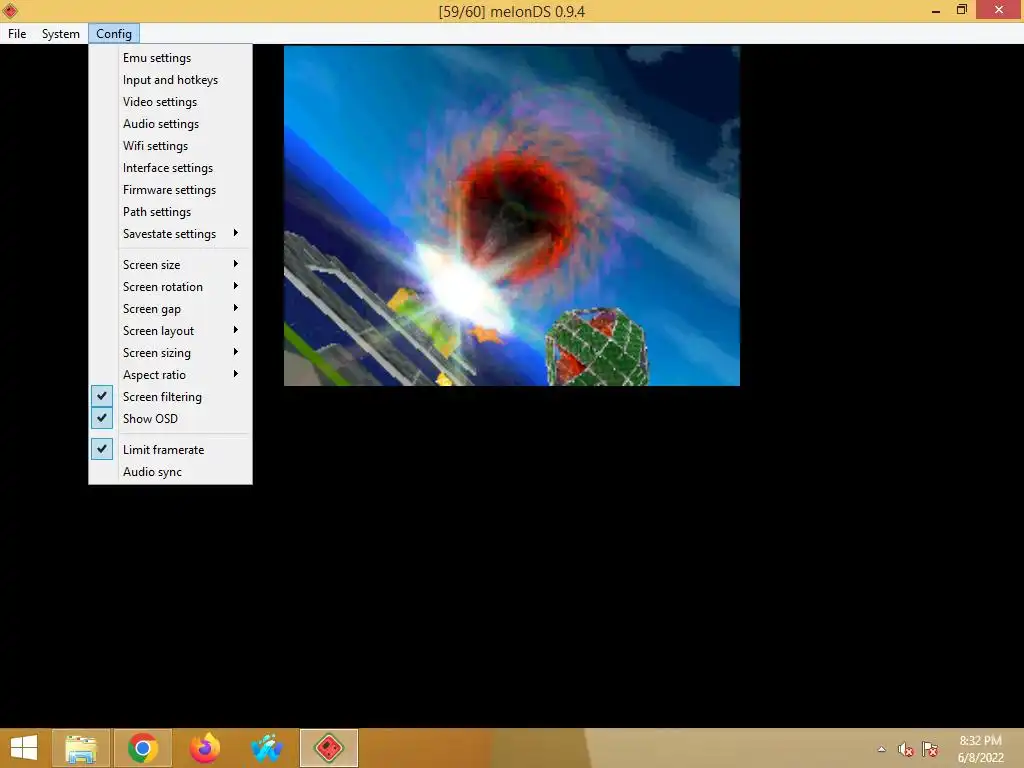Click the taskbar clock showing 8:32 PM
This screenshot has height=768, width=1024.
[x=980, y=749]
